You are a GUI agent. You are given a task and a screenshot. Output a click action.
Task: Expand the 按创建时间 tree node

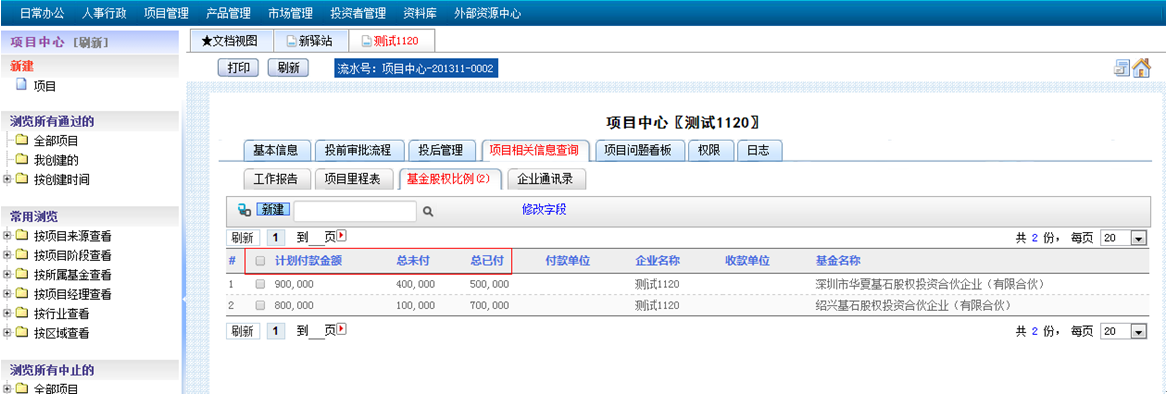(7, 179)
